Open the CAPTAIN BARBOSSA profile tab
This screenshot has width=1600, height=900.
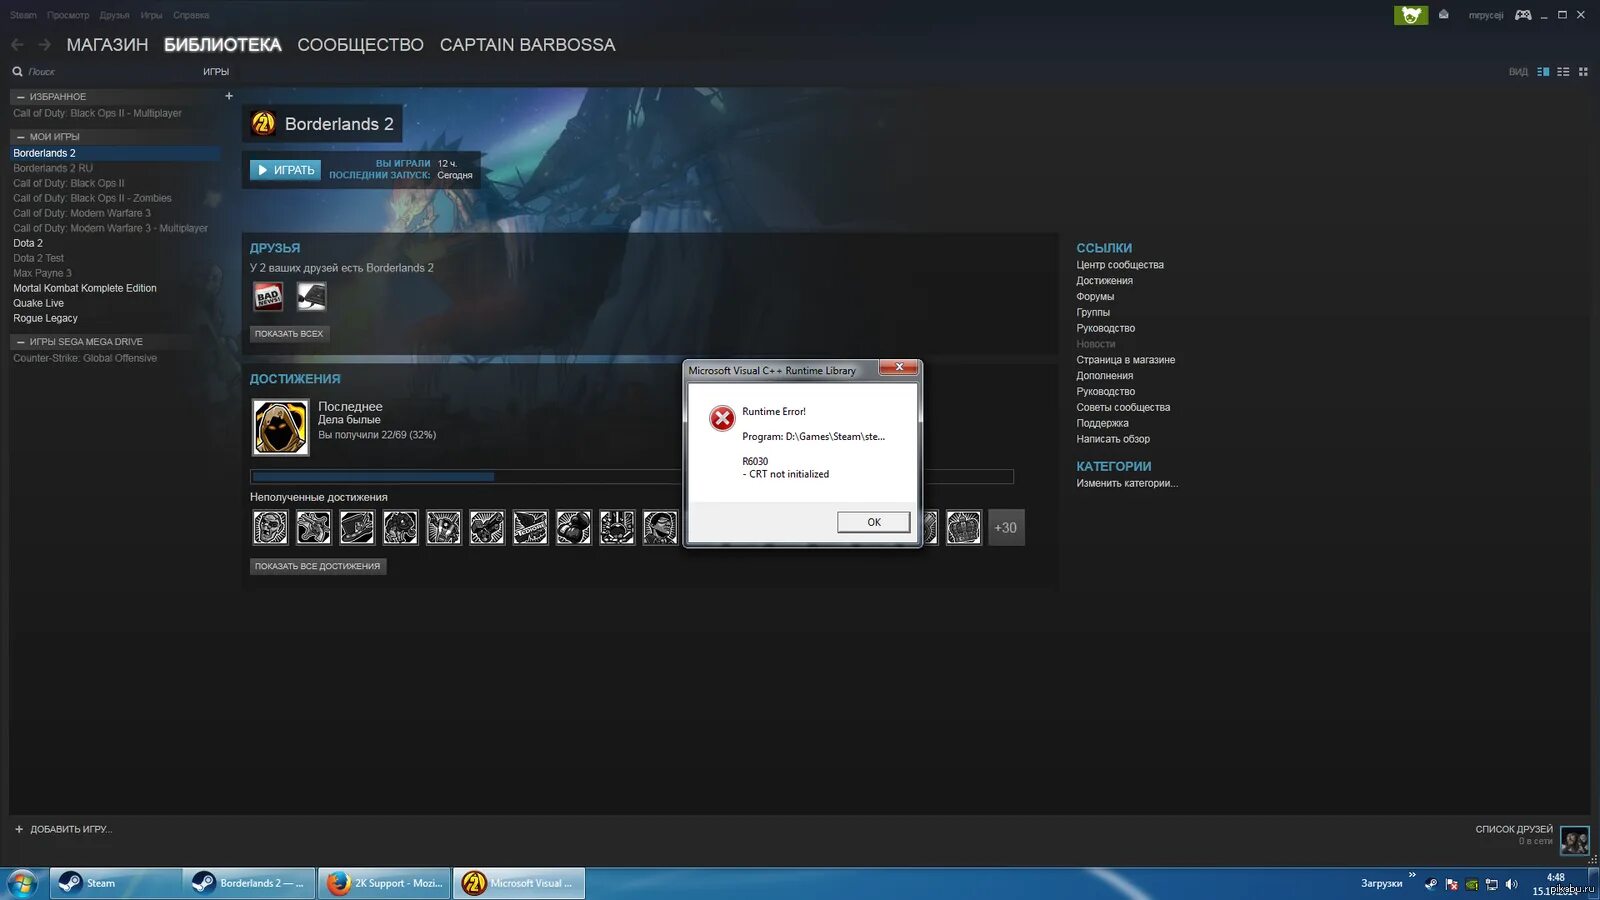point(527,45)
